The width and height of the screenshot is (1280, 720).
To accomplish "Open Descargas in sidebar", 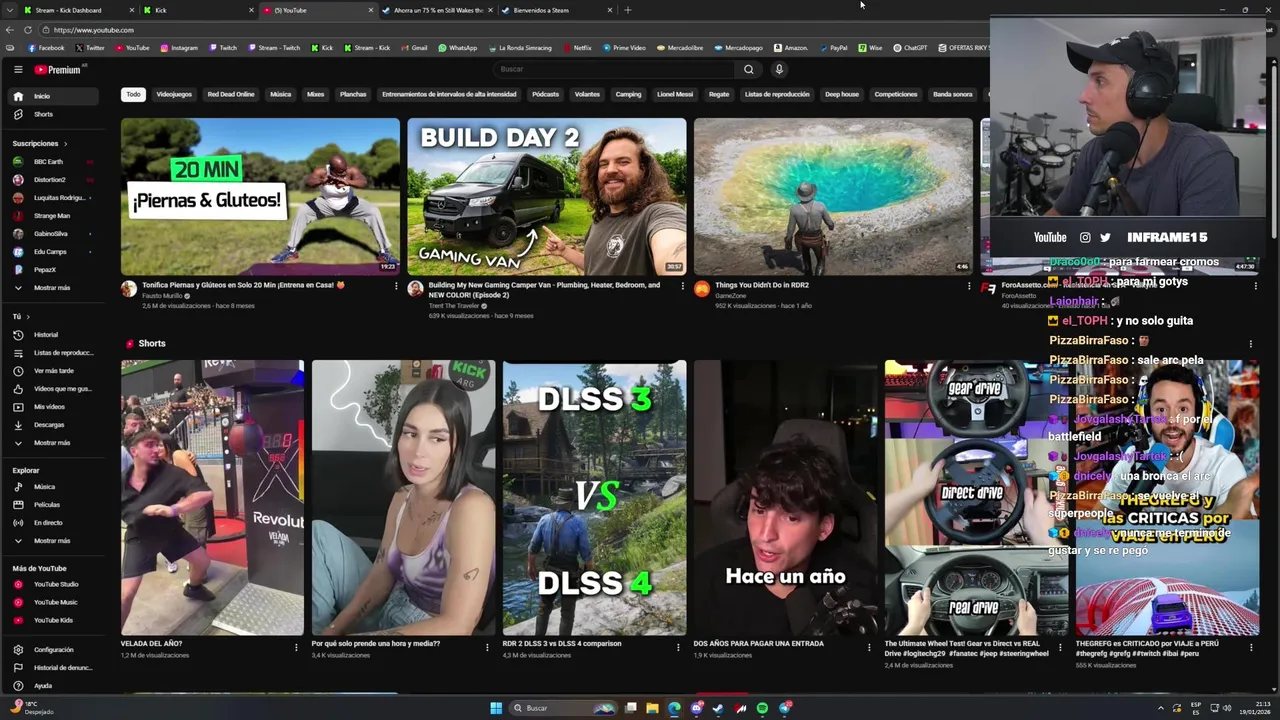I will pyautogui.click(x=55, y=424).
